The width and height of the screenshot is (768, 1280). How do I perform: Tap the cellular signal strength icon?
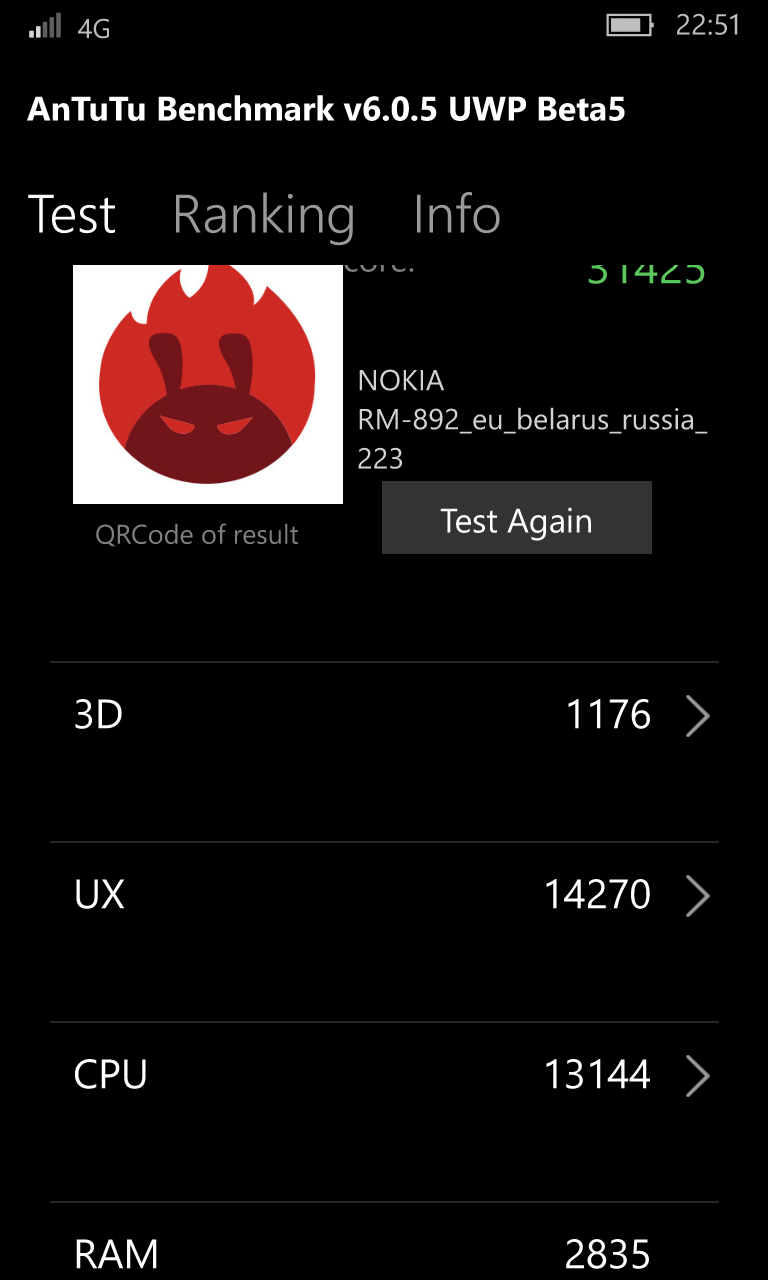[x=45, y=26]
